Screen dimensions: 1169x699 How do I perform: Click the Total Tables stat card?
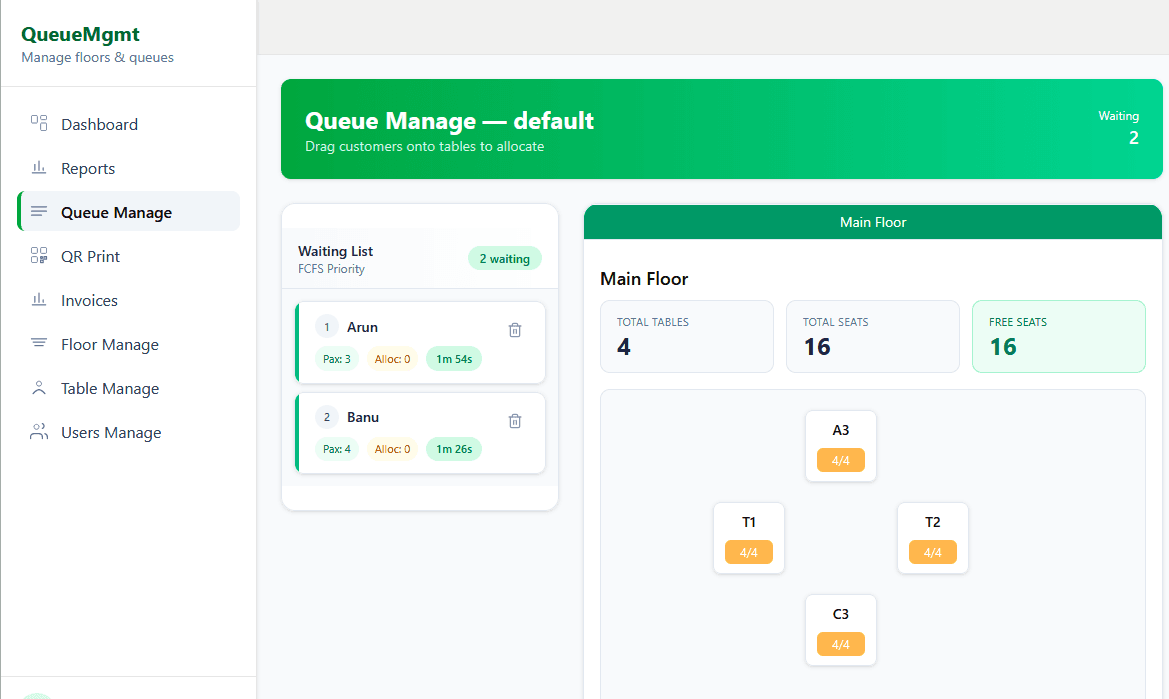[x=687, y=336]
